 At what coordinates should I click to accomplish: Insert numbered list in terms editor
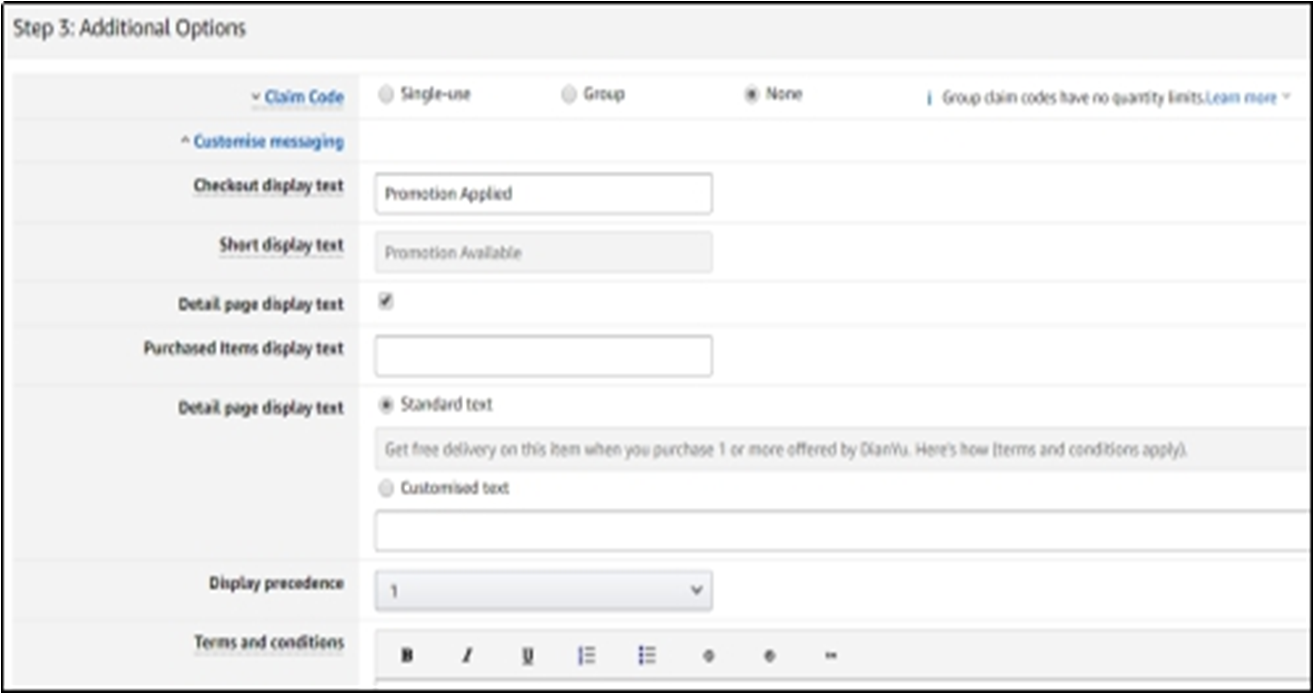pyautogui.click(x=587, y=655)
